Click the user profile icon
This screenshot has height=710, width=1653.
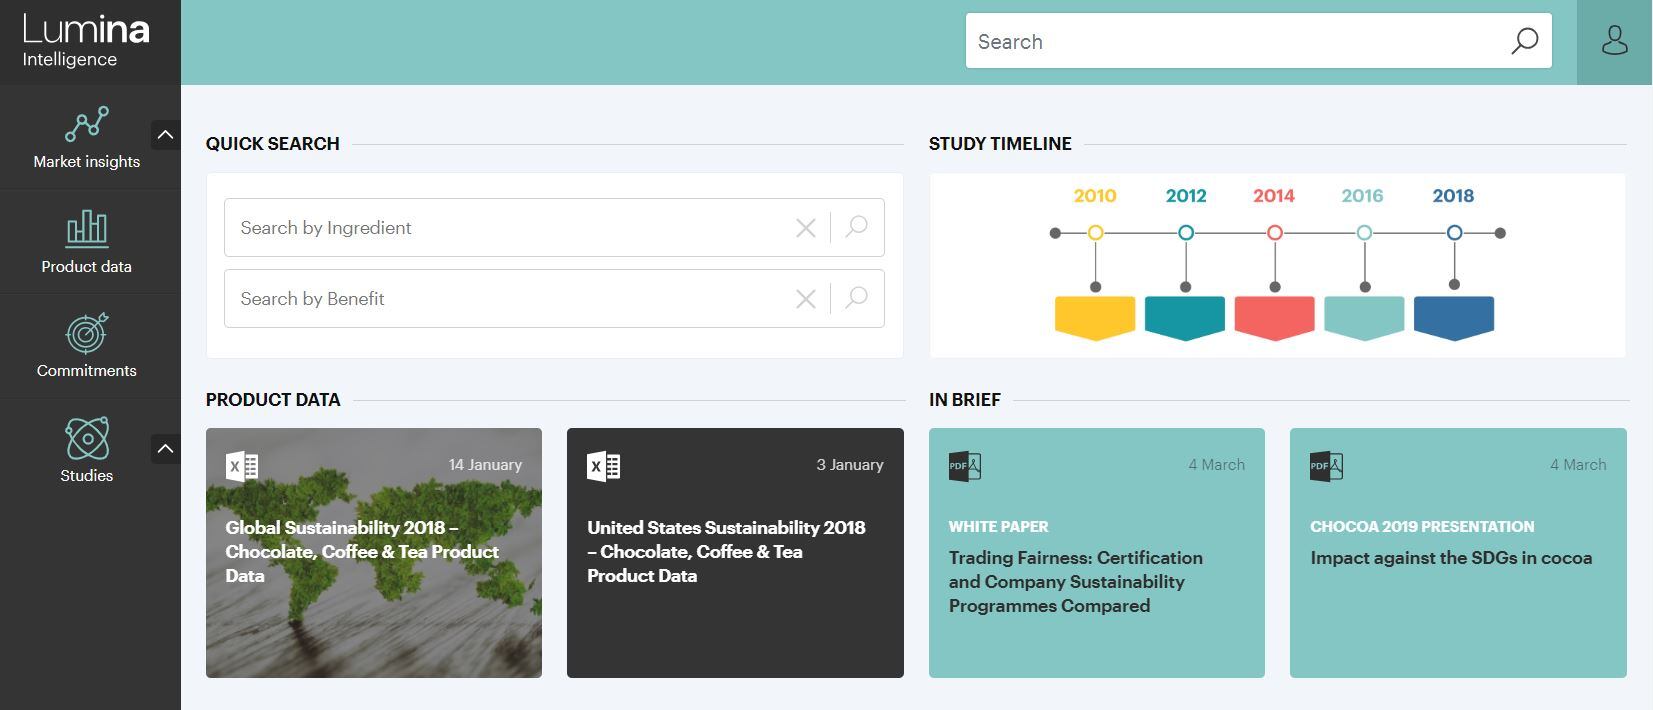[1614, 42]
